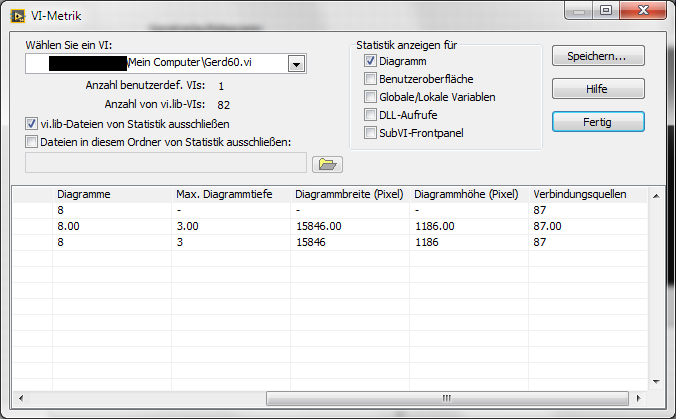Click table scroll down arrow

coord(656,381)
